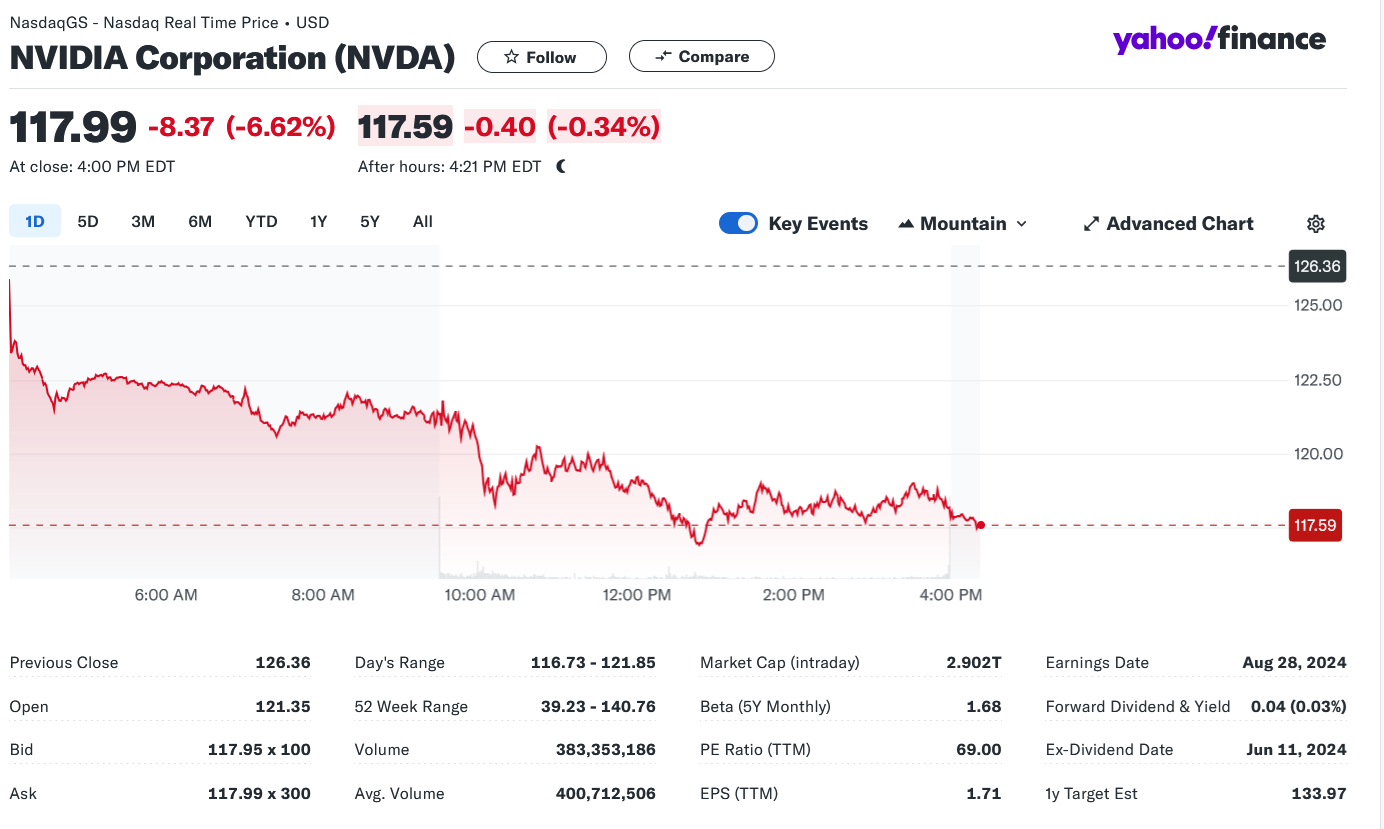
Task: Follow the NVDA stock
Action: click(542, 57)
